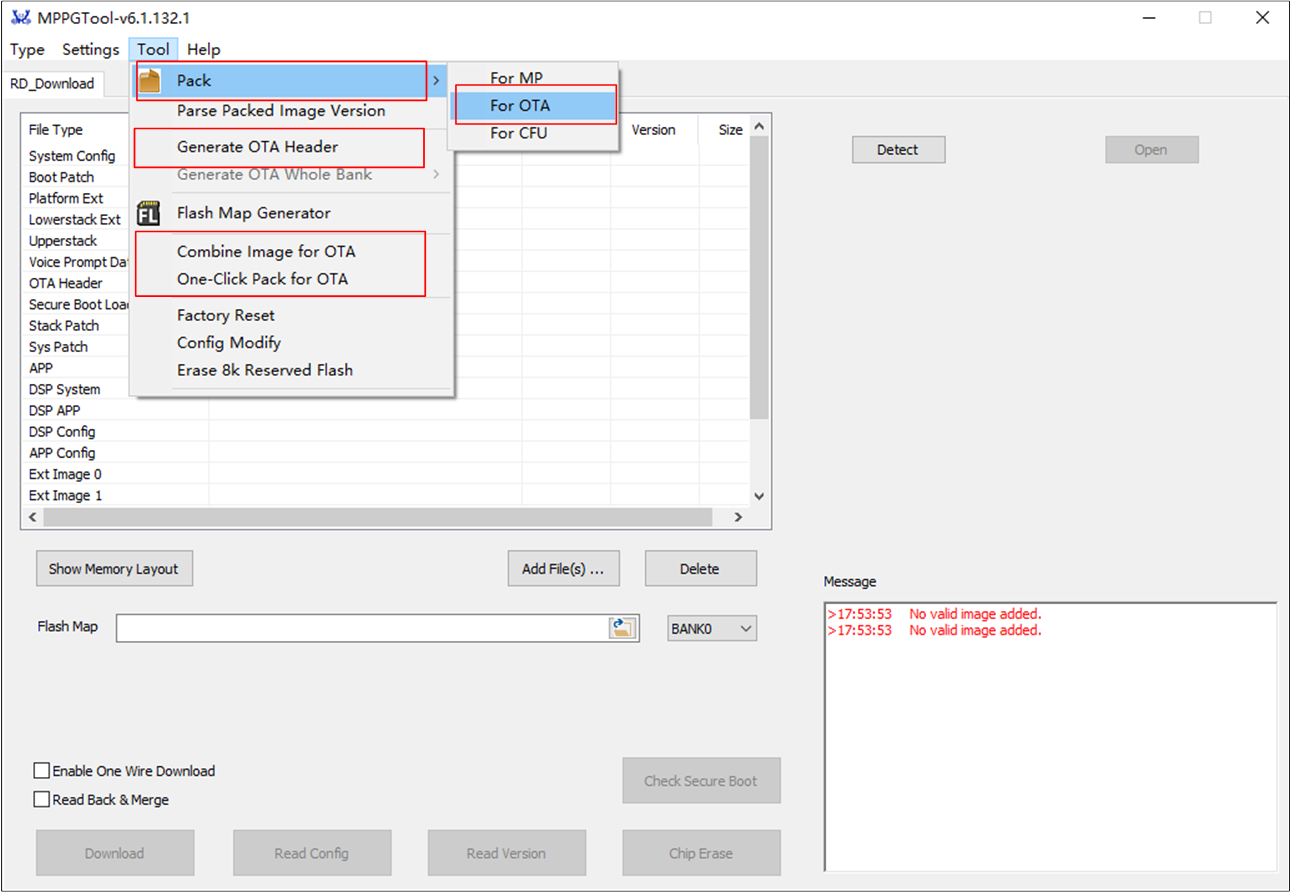Click the Flash Map Generator FL icon
The image size is (1291, 892).
(149, 213)
